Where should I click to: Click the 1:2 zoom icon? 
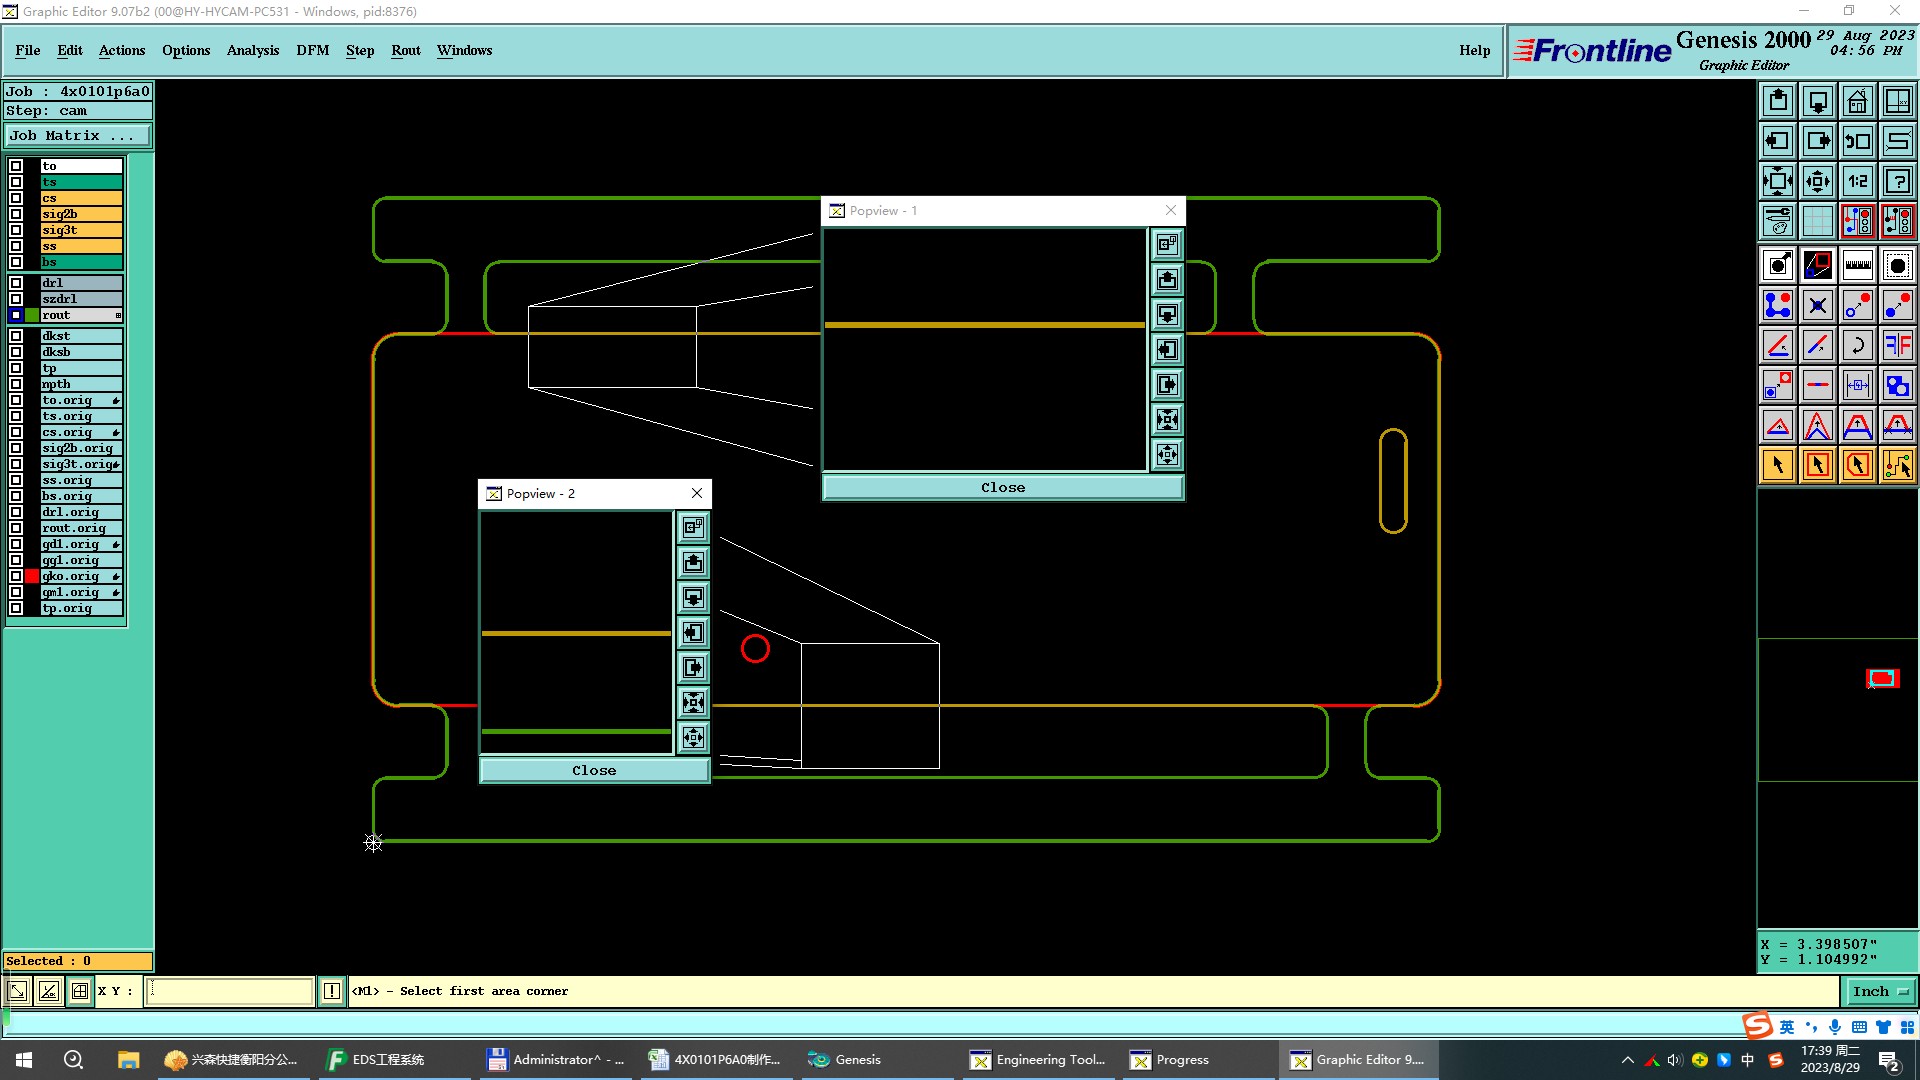pos(1857,181)
